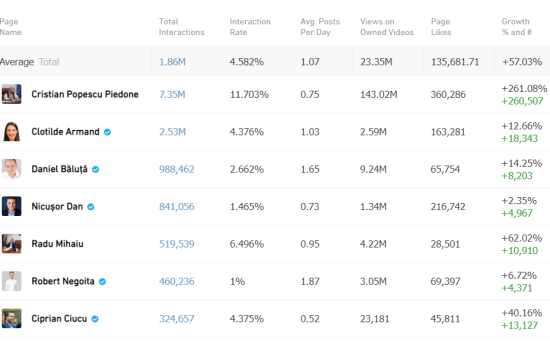The image size is (550, 362).
Task: Open the Robert Negoita page name
Action: point(63,281)
